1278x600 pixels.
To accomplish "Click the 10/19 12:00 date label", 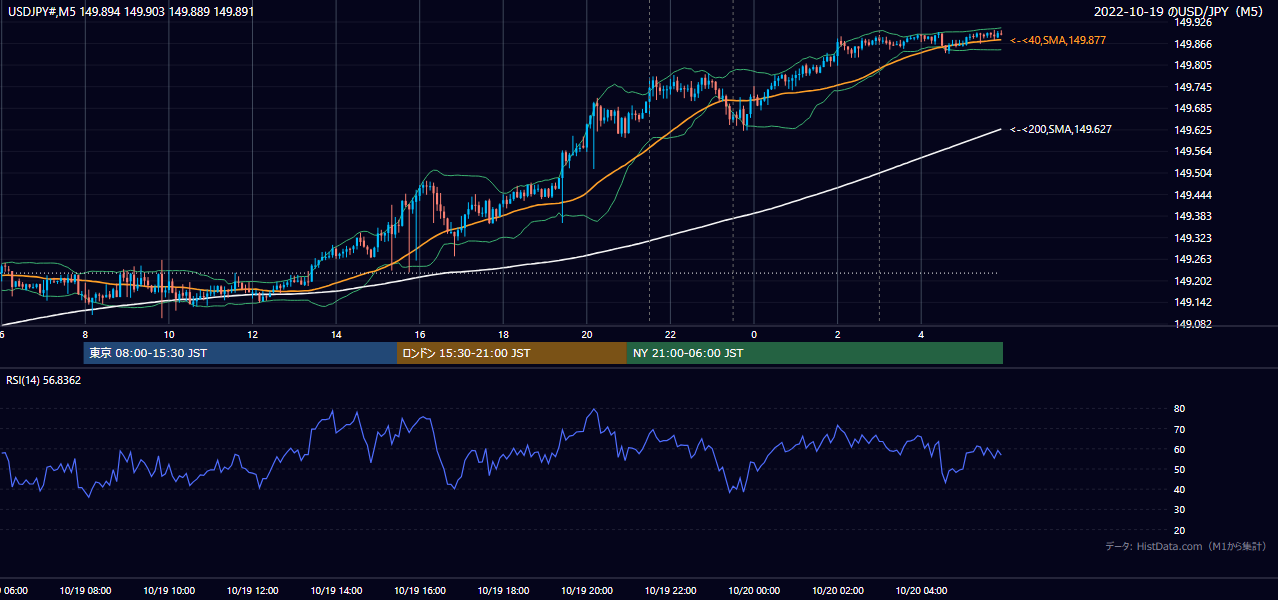I will 252,591.
